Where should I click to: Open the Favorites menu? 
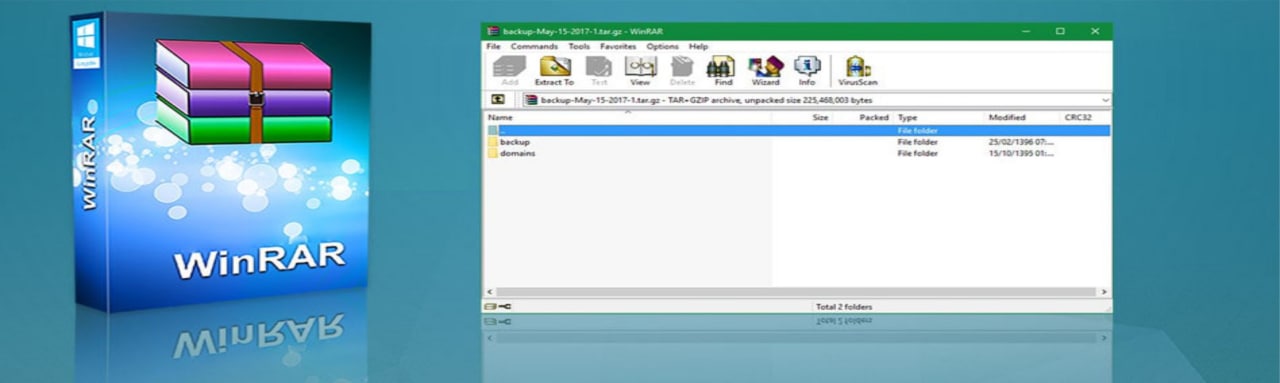(618, 46)
